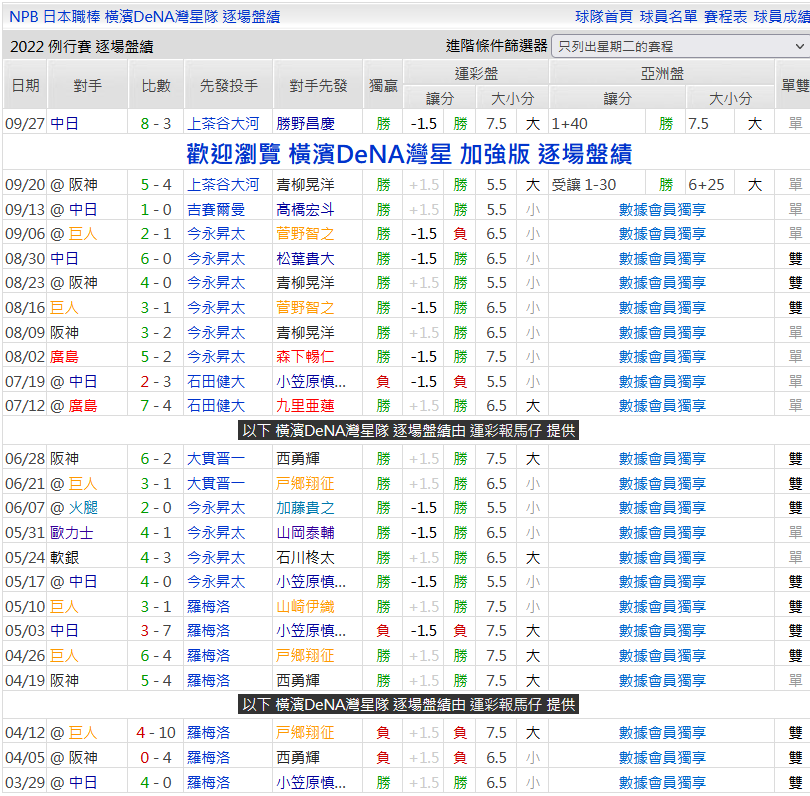Click the page title NPB 日本職棒 橫濱DeNA灣星隊 逐場盤績
This screenshot has width=810, height=796.
[145, 17]
